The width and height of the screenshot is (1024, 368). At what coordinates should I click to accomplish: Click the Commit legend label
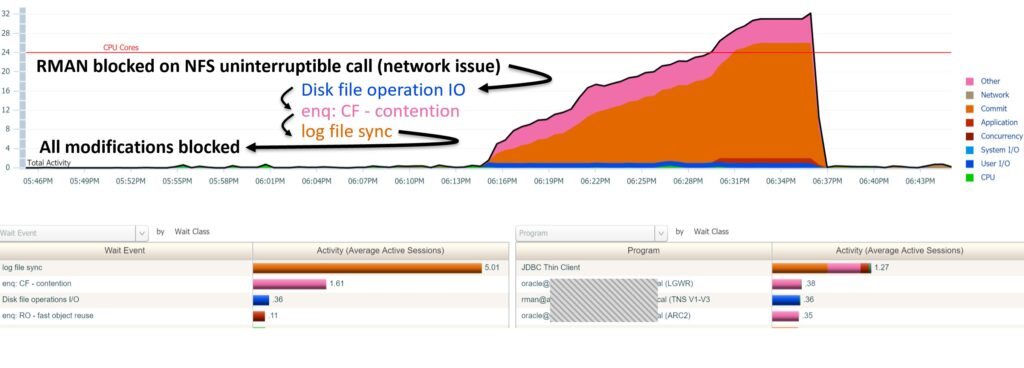tap(994, 109)
